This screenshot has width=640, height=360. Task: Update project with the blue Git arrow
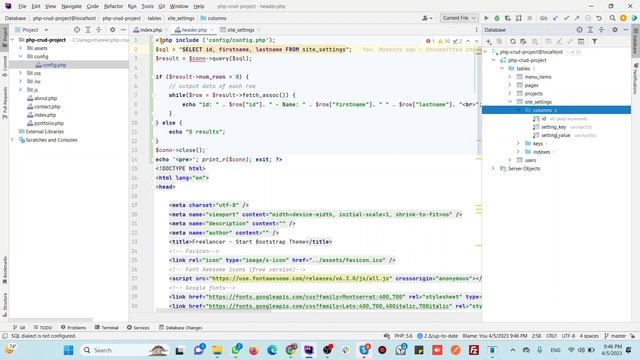(x=556, y=18)
